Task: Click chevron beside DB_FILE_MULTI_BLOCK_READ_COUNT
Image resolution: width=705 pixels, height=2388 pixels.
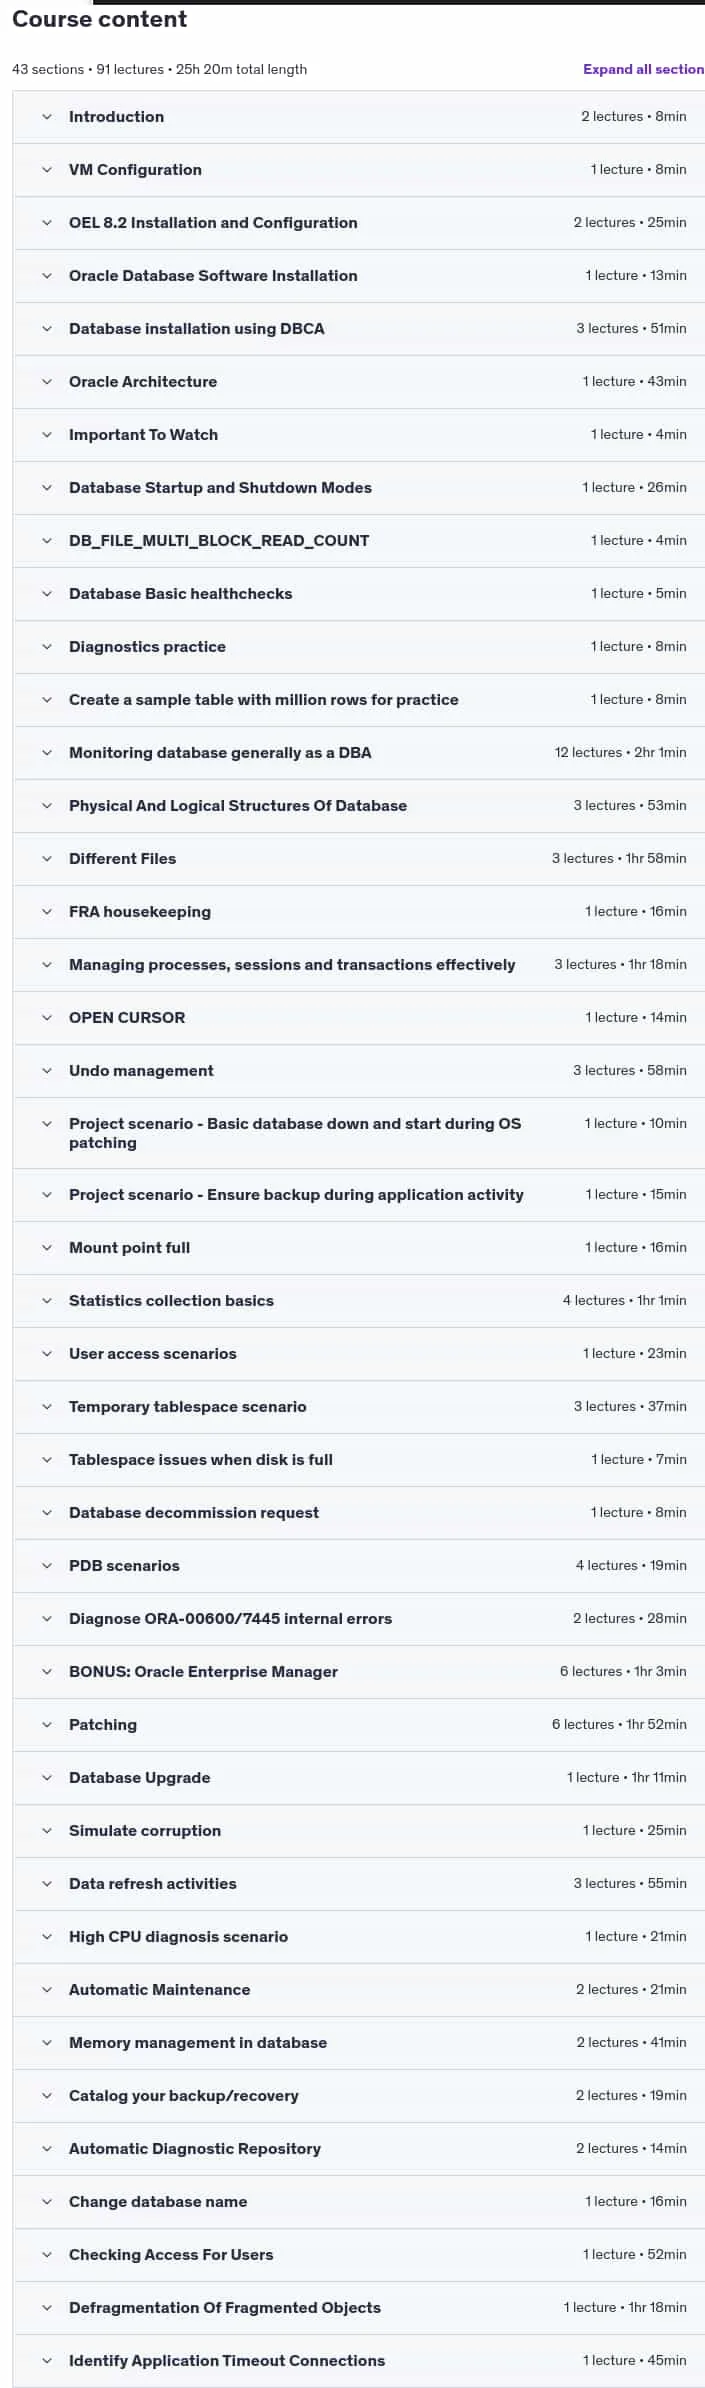Action: [47, 541]
